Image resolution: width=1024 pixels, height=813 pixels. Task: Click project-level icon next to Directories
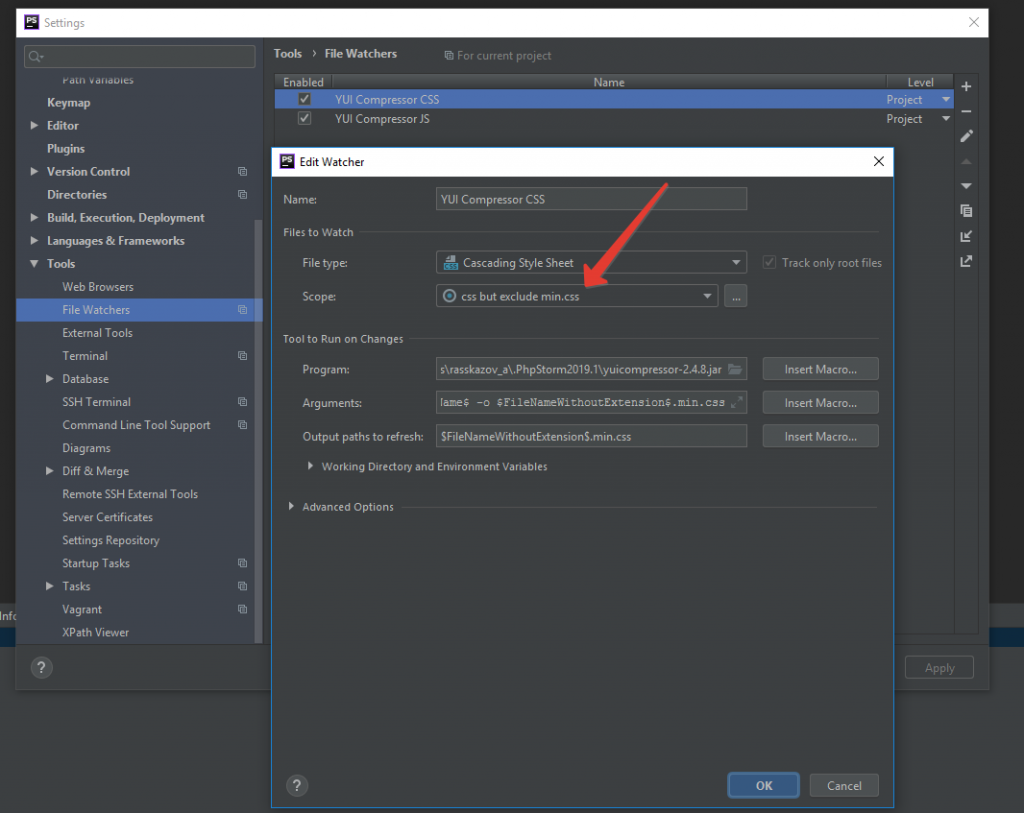242,195
